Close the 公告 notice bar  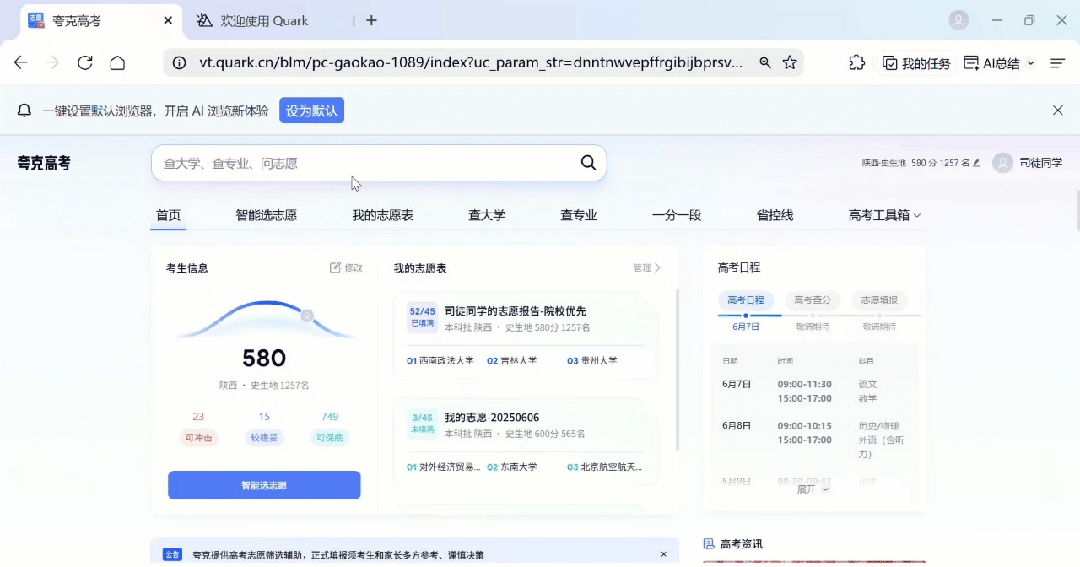click(663, 554)
